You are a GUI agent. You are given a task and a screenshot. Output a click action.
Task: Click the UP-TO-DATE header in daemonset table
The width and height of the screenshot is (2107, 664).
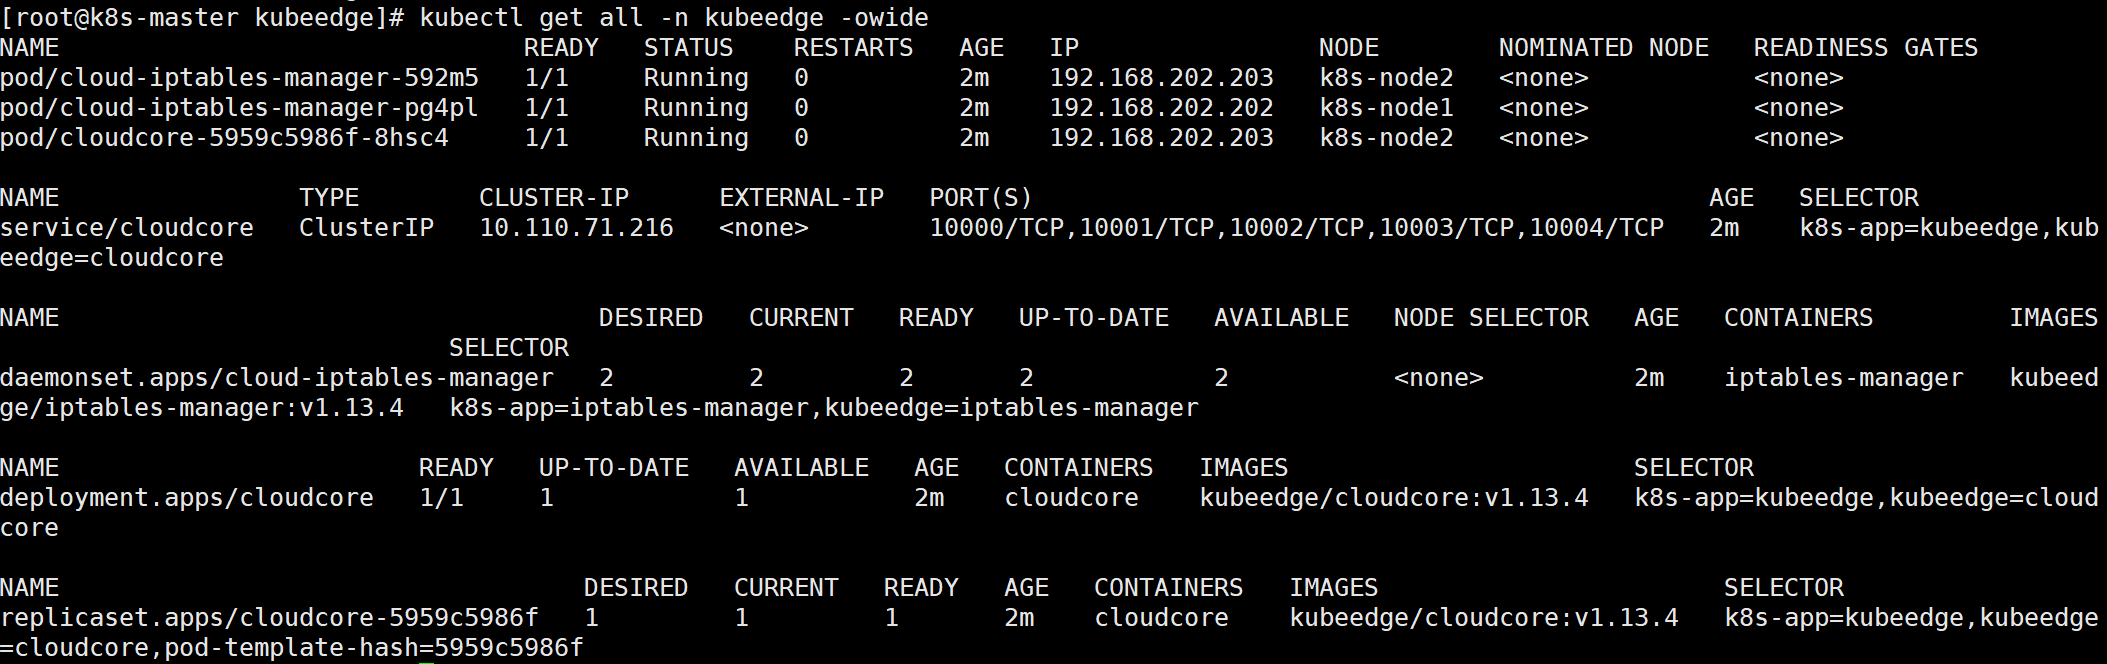point(1093,318)
